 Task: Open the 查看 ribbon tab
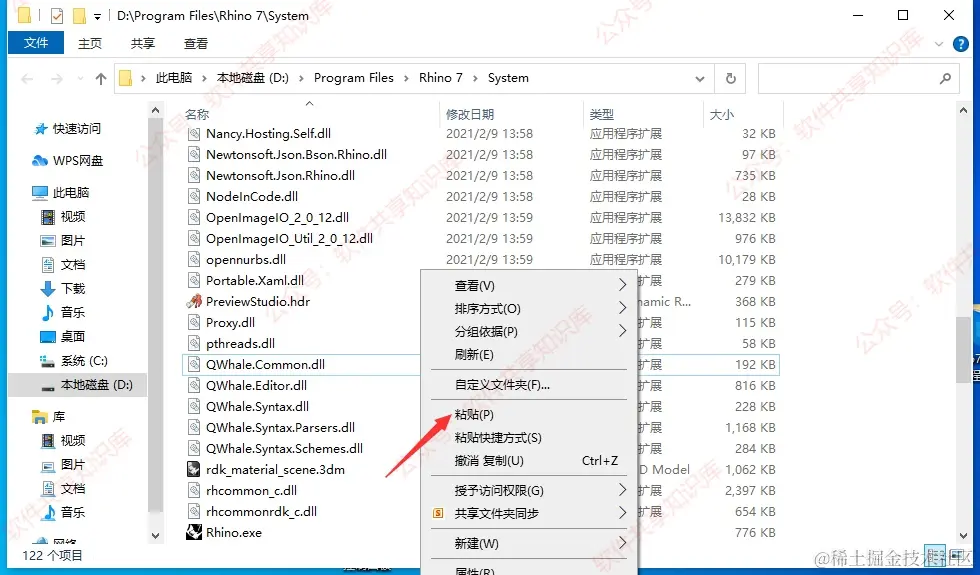click(196, 43)
